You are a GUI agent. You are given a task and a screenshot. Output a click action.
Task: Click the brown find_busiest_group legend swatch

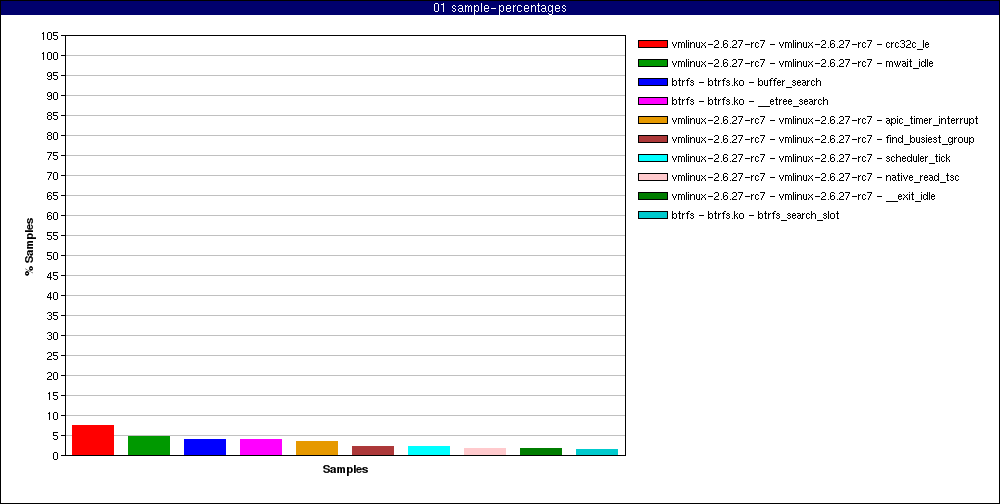point(652,139)
